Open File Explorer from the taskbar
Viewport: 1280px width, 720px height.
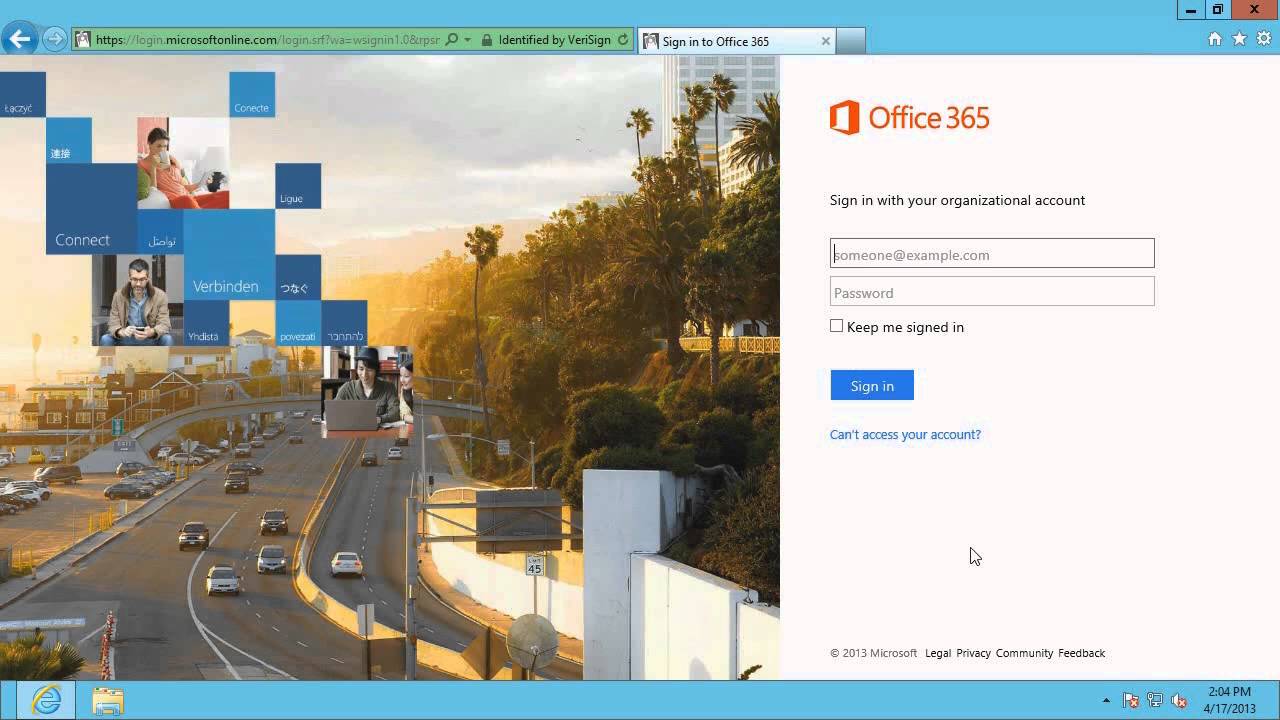pos(108,700)
